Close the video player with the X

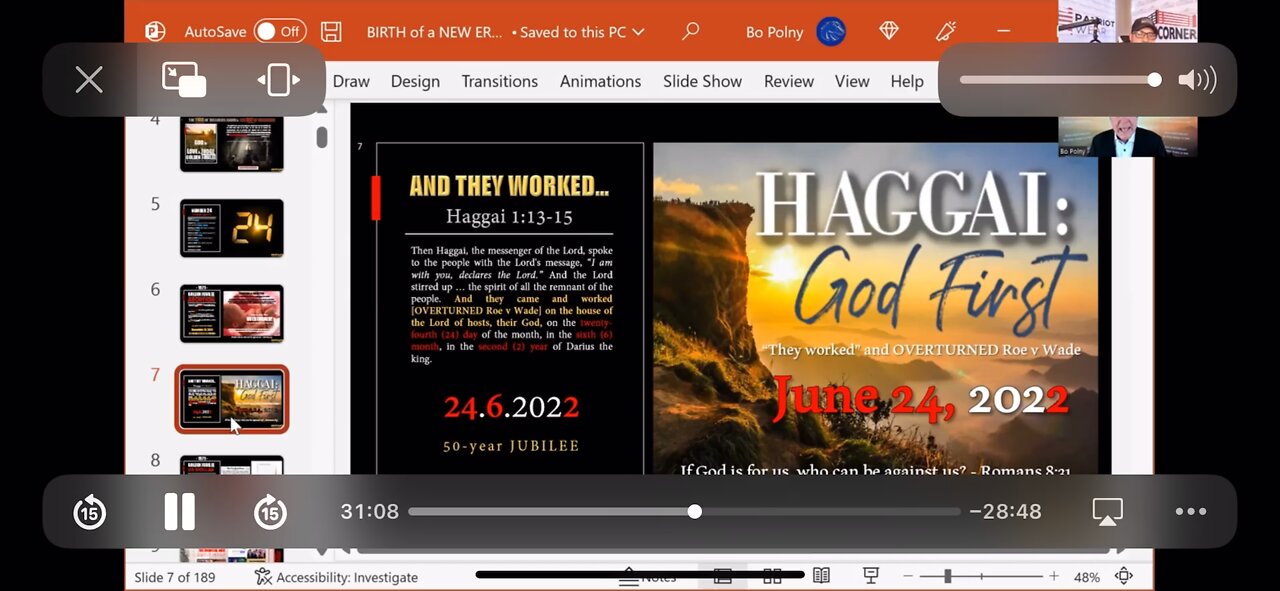[x=89, y=80]
